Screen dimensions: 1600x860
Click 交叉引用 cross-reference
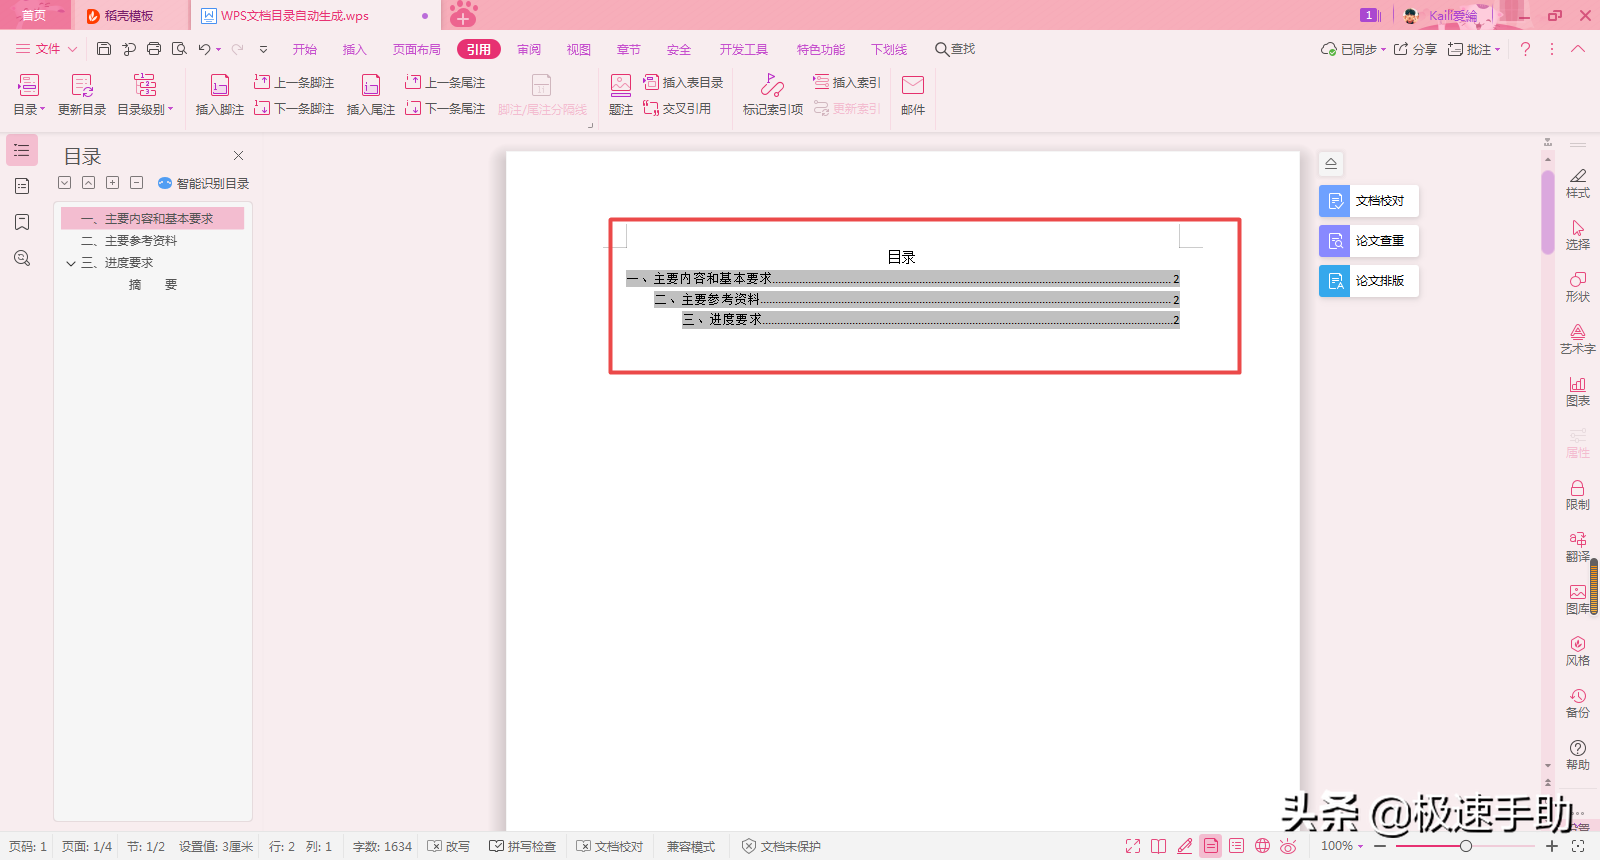point(677,108)
